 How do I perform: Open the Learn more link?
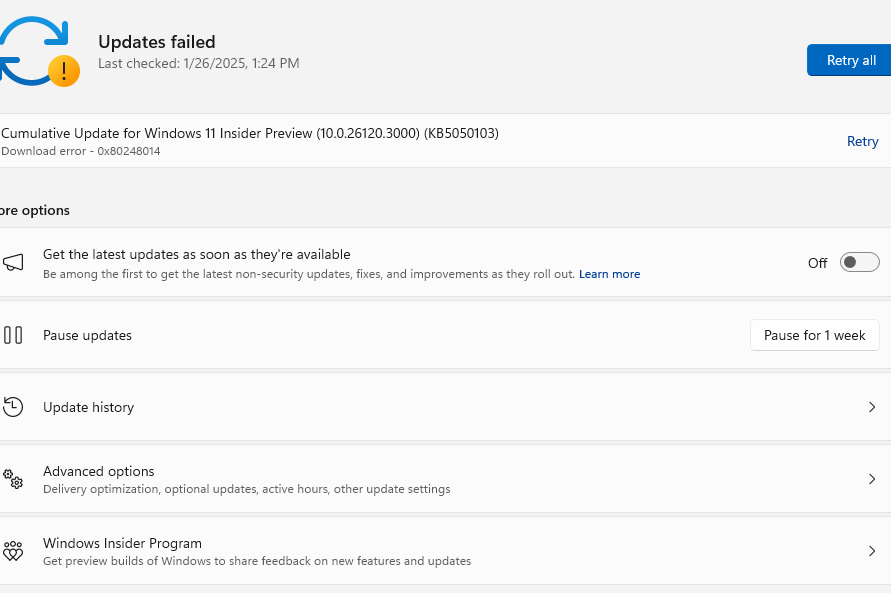point(609,274)
